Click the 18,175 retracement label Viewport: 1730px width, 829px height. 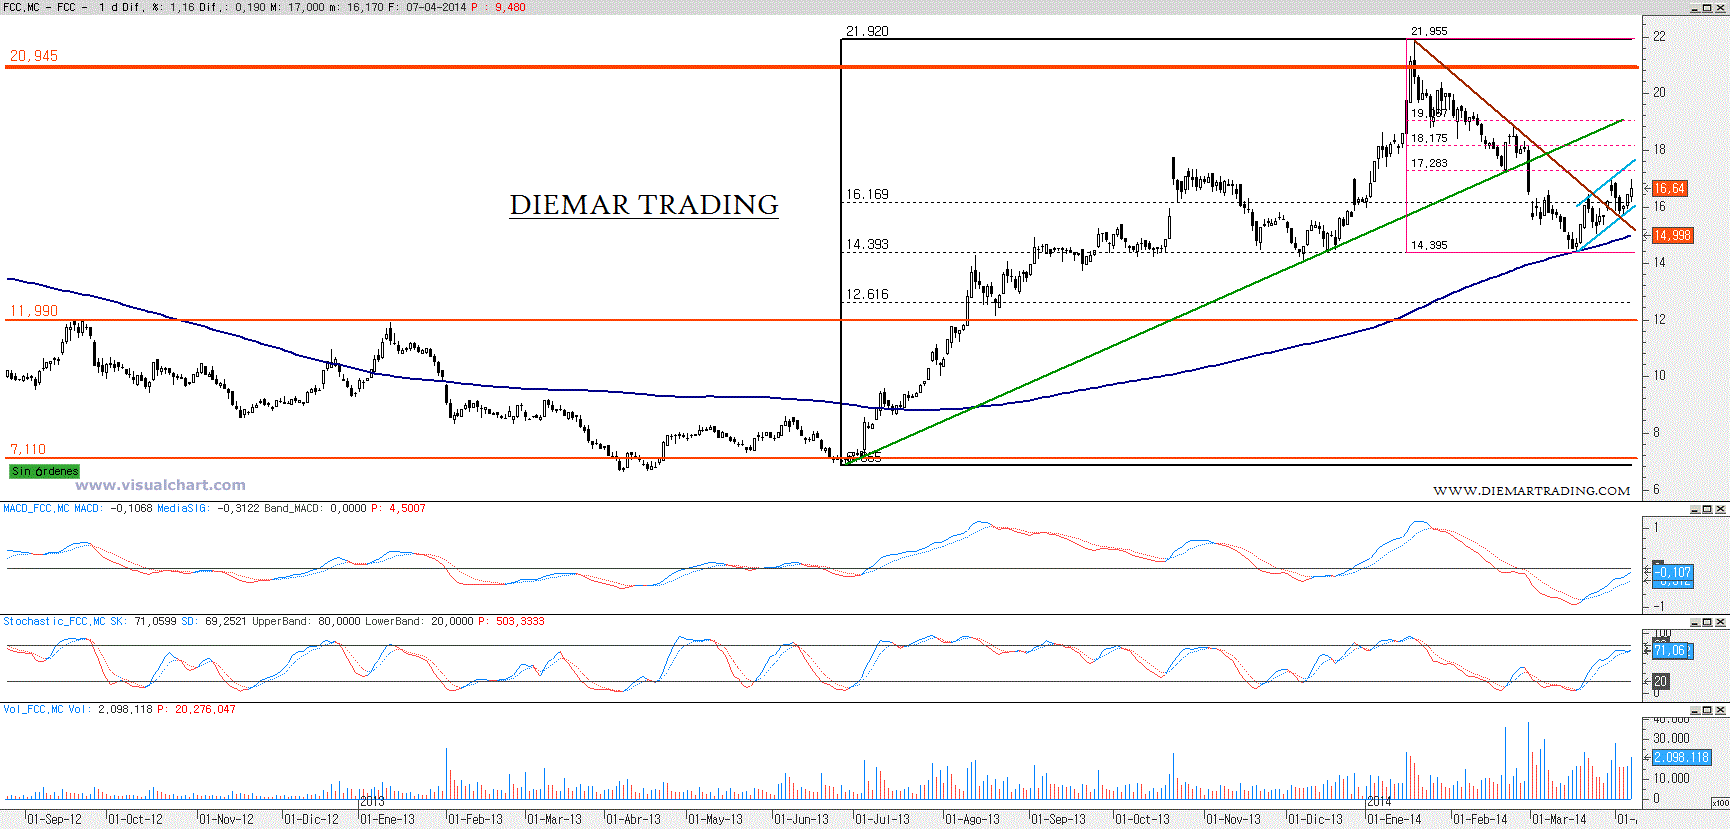(1429, 138)
